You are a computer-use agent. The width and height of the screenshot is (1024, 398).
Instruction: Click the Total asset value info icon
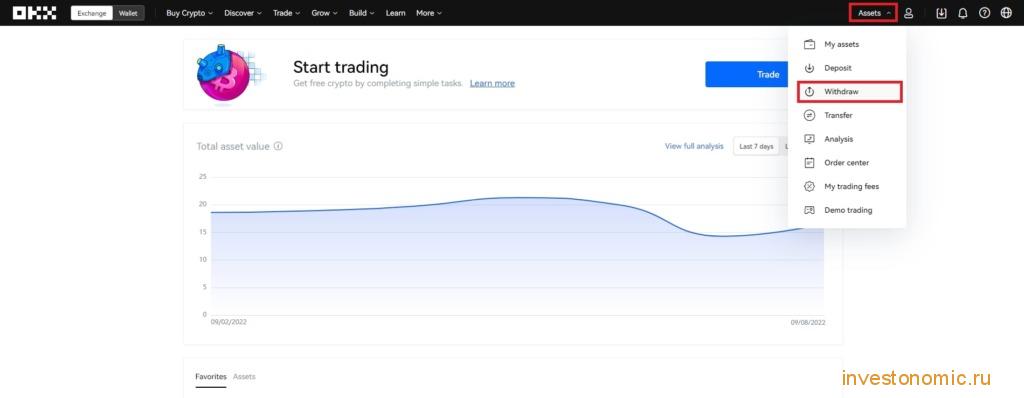[x=278, y=146]
